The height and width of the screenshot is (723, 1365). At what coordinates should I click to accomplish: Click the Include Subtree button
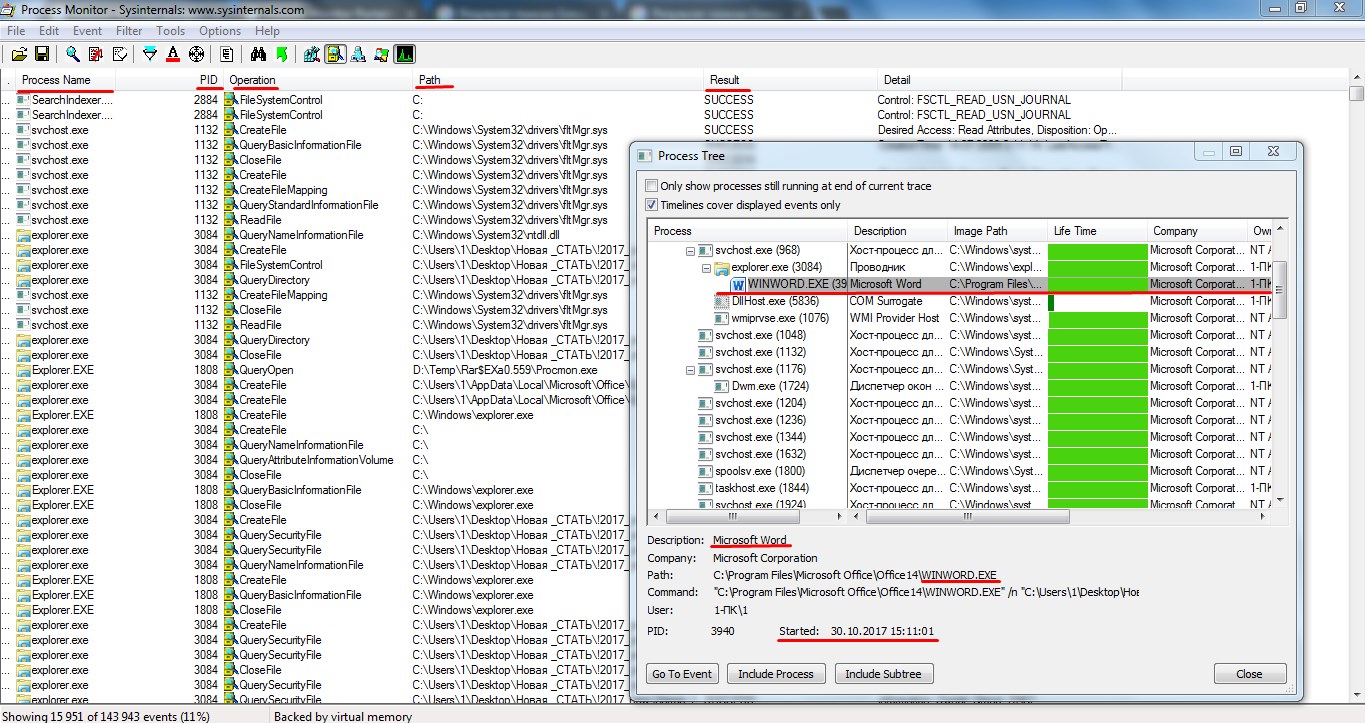click(883, 674)
